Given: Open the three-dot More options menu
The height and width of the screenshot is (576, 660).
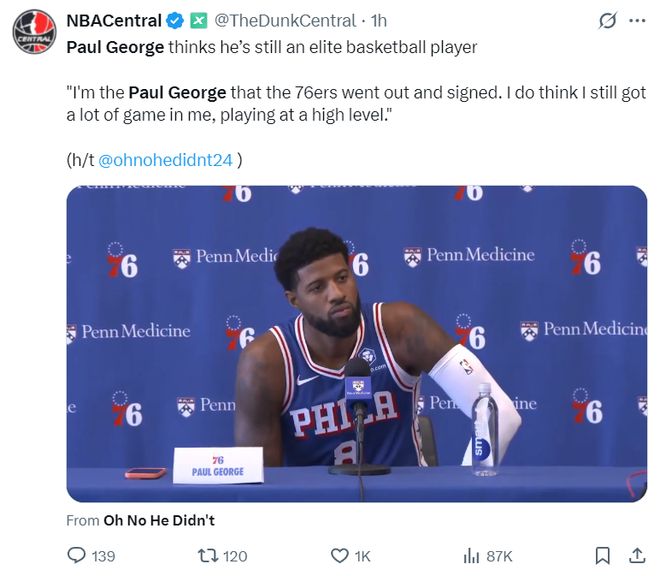Looking at the screenshot, I should pos(636,21).
